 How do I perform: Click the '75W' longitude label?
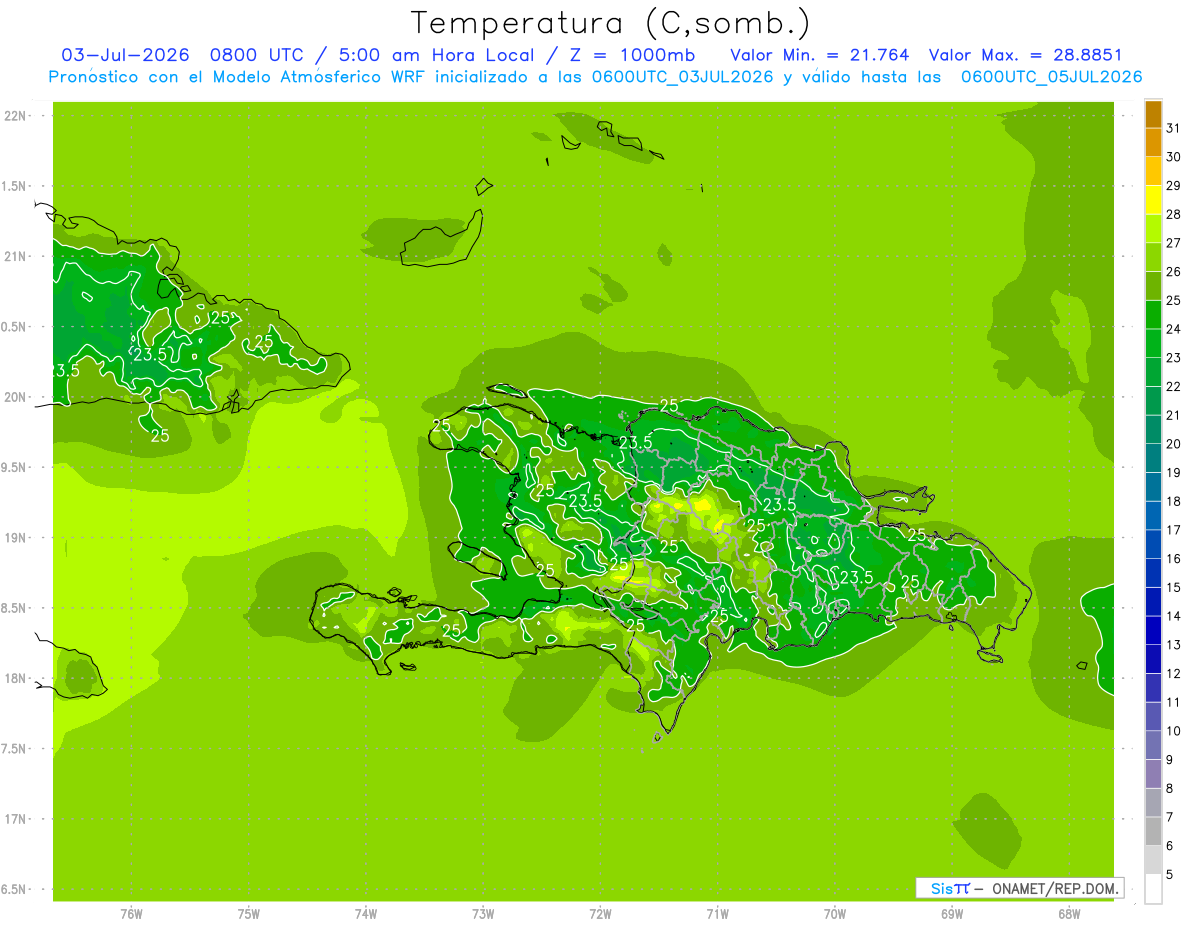[x=249, y=914]
